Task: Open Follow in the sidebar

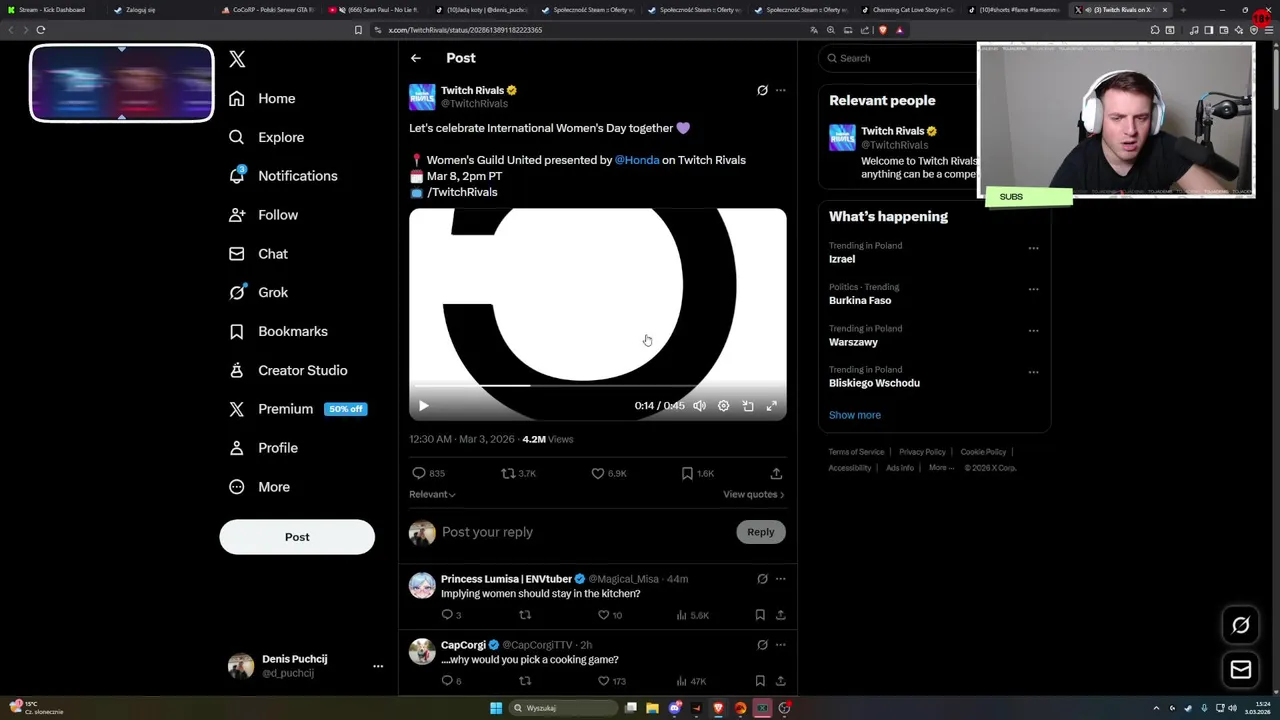Action: pyautogui.click(x=263, y=215)
